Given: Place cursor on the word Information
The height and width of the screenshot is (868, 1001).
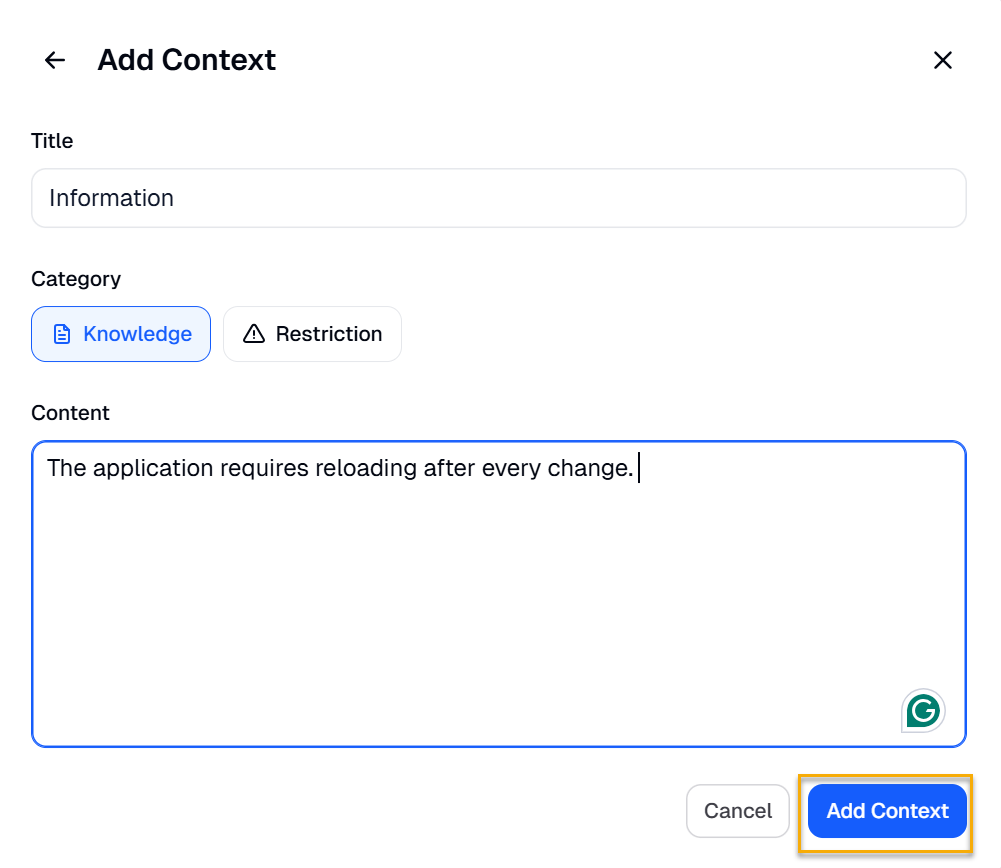Looking at the screenshot, I should point(111,198).
